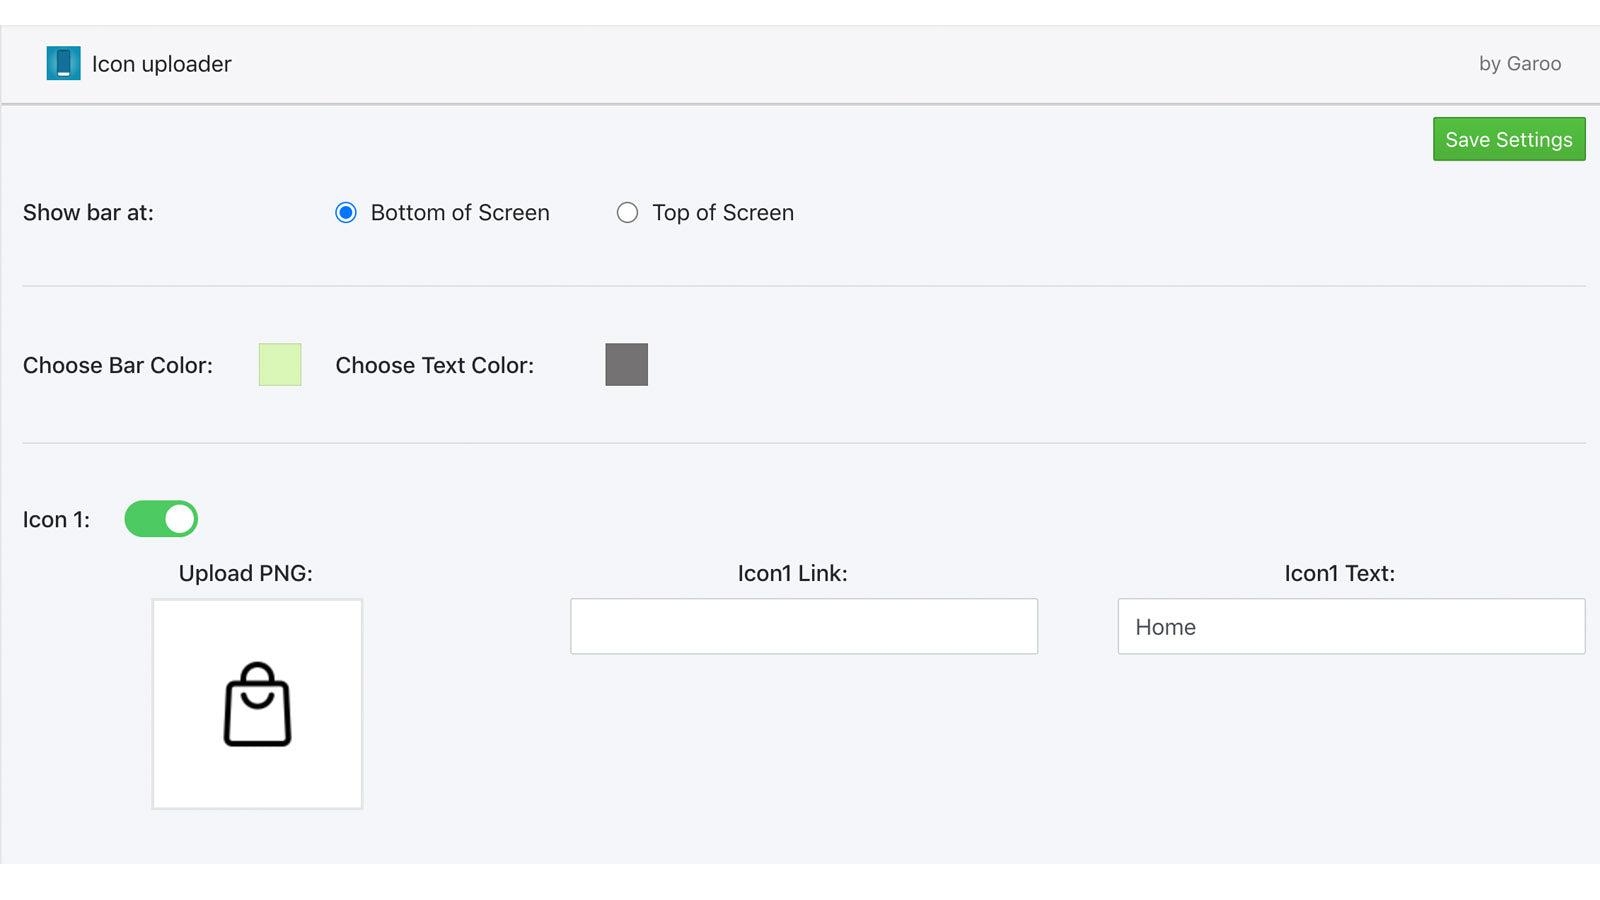Click the 'Icon 1:' label text

click(x=56, y=520)
